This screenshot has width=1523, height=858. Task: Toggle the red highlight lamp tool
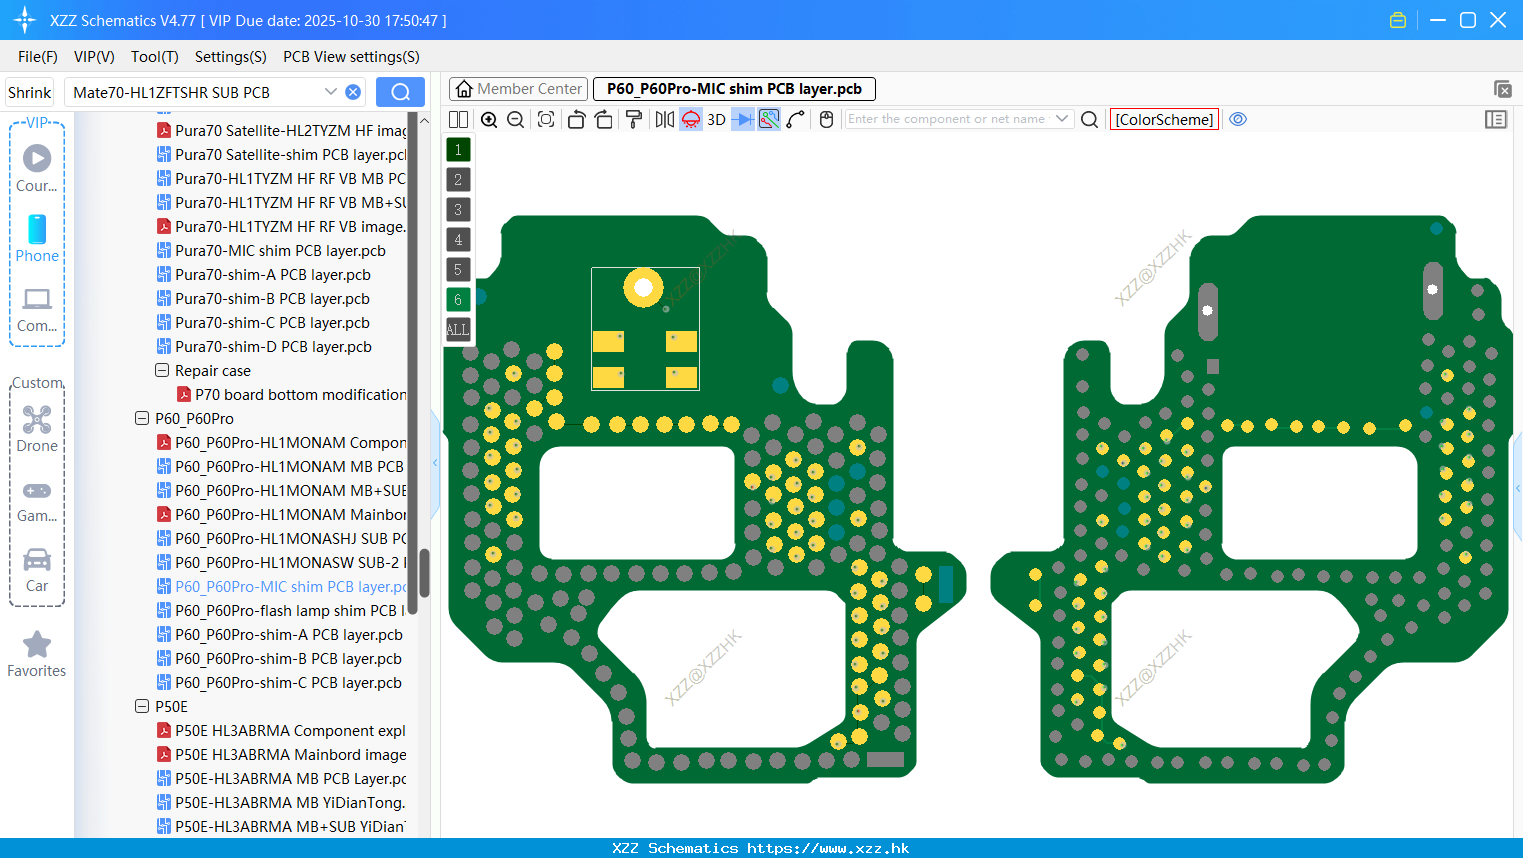(x=691, y=120)
